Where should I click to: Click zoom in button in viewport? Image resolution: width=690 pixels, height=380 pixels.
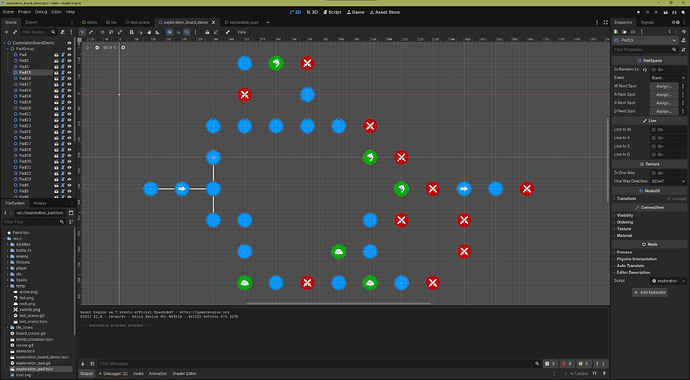click(123, 48)
